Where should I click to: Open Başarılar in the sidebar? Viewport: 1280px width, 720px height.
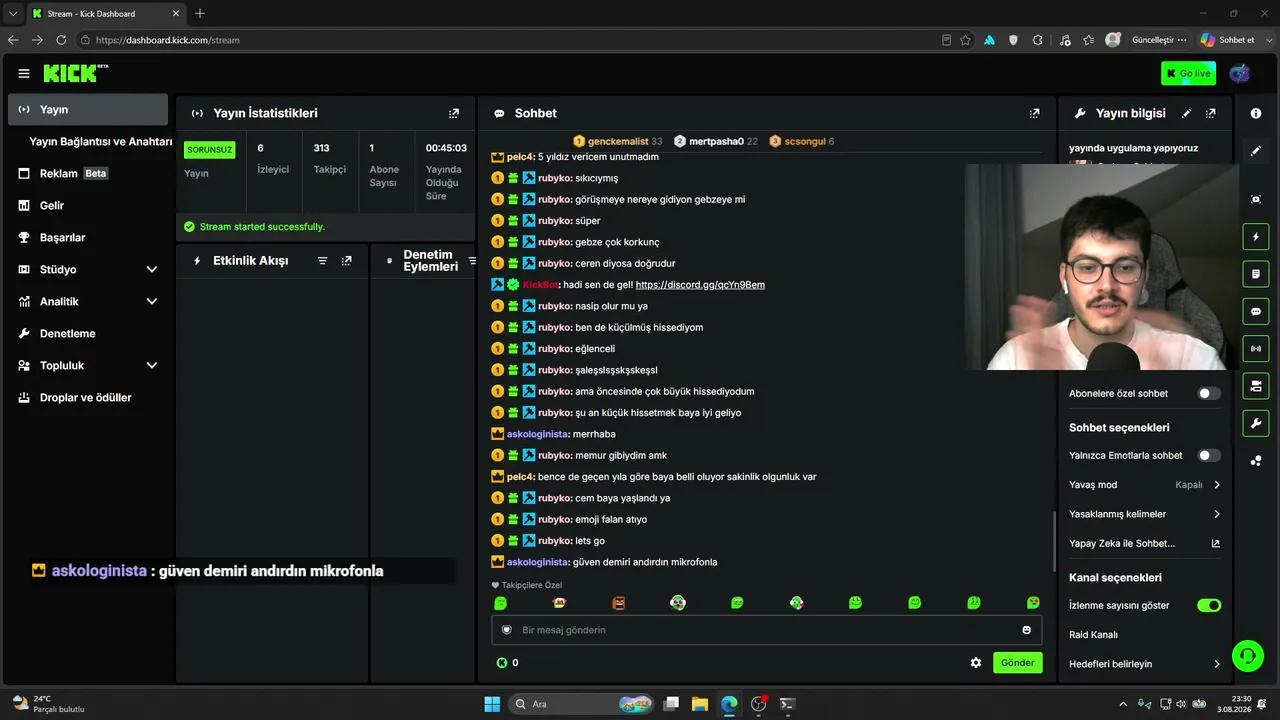coord(88,237)
